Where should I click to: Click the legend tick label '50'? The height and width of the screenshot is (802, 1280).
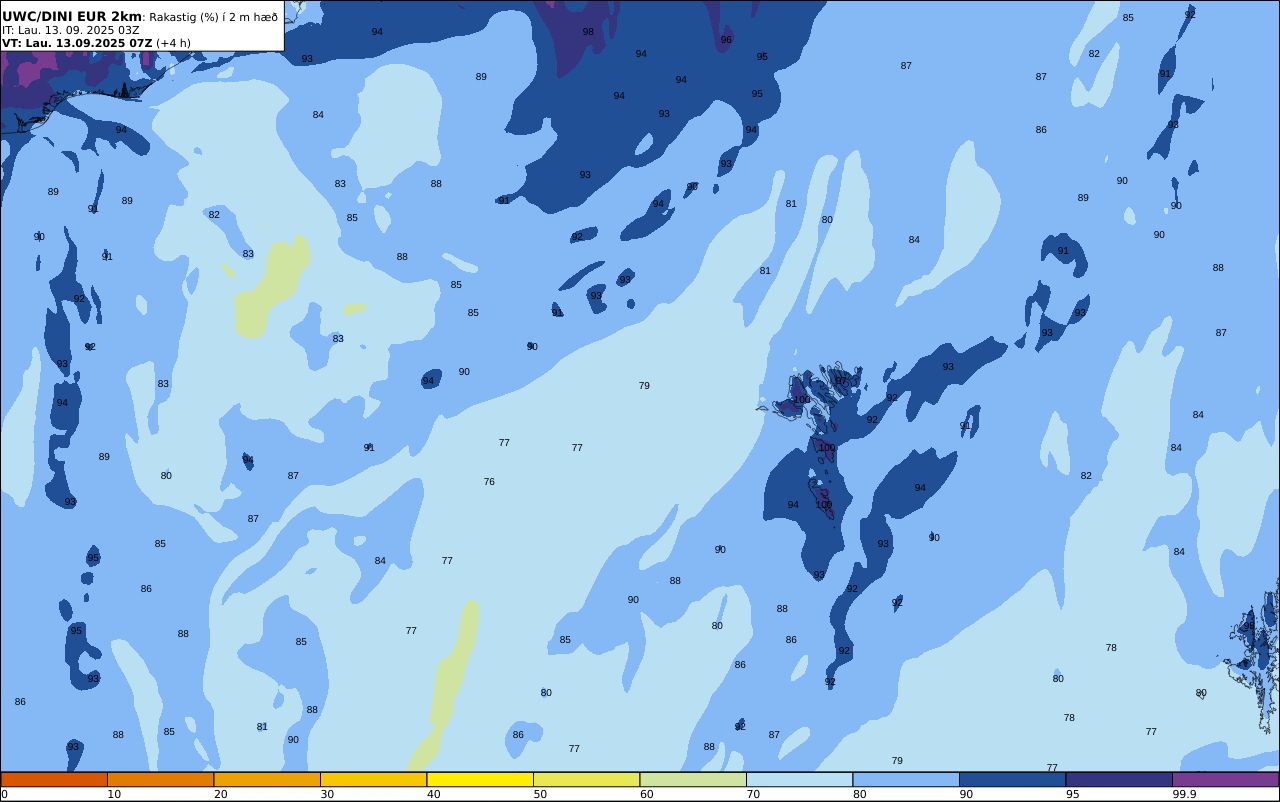(540, 794)
